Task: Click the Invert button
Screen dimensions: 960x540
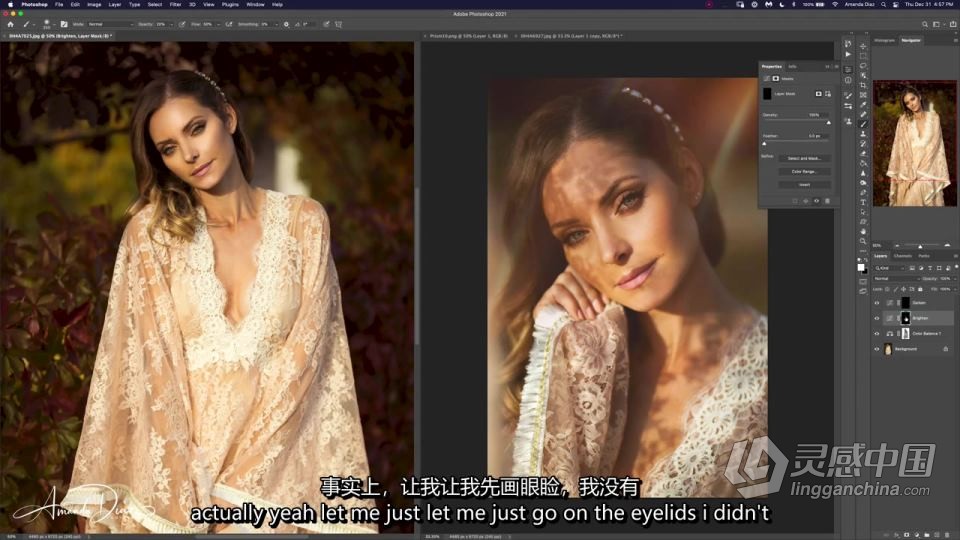Action: (804, 184)
